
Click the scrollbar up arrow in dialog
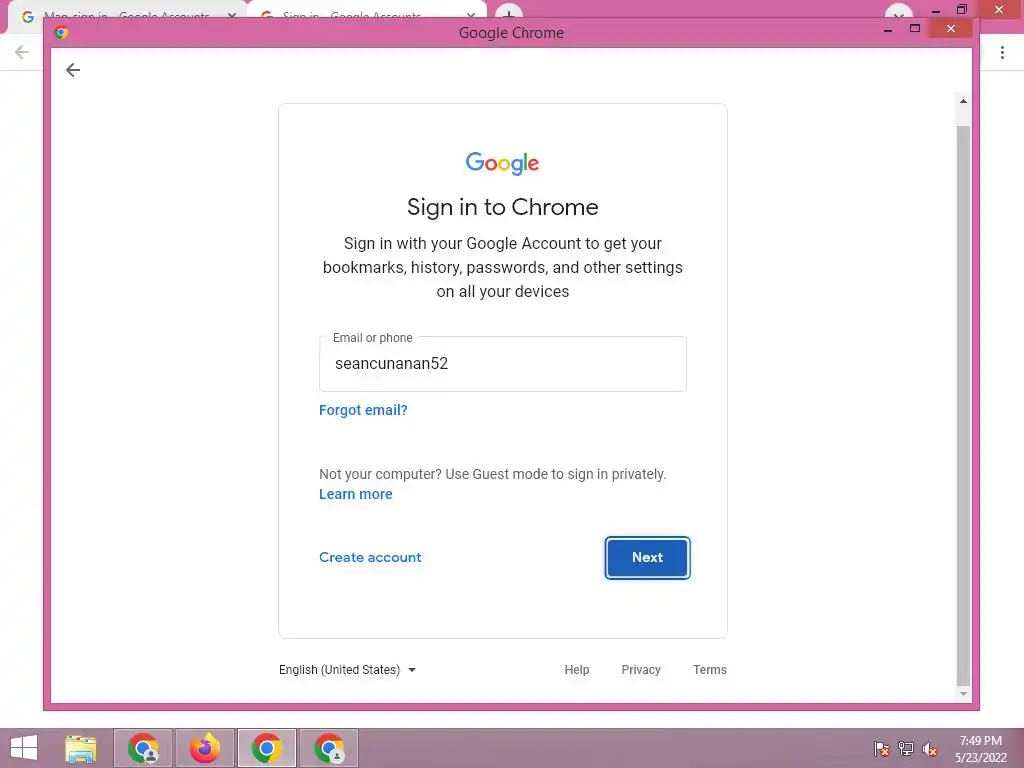(963, 101)
